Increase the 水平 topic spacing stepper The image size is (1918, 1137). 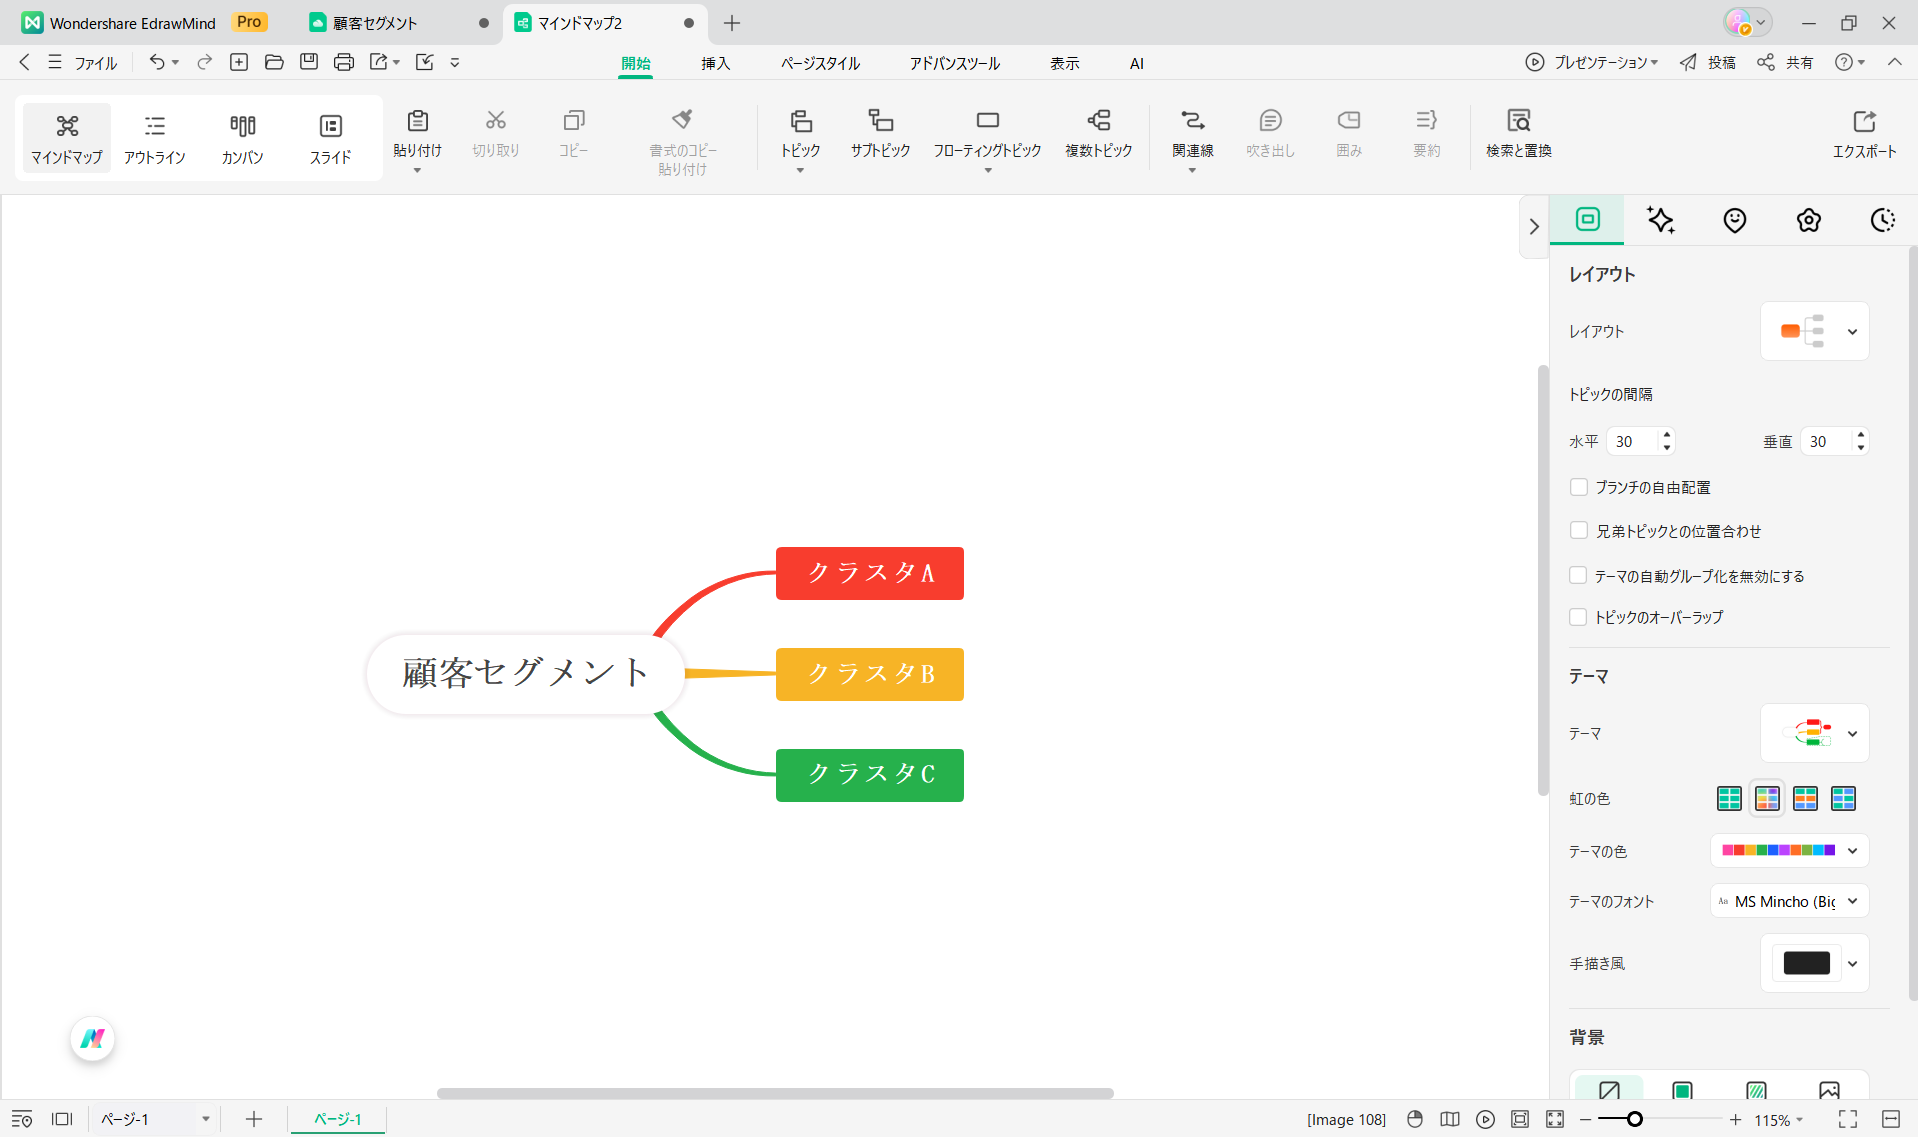1665,435
